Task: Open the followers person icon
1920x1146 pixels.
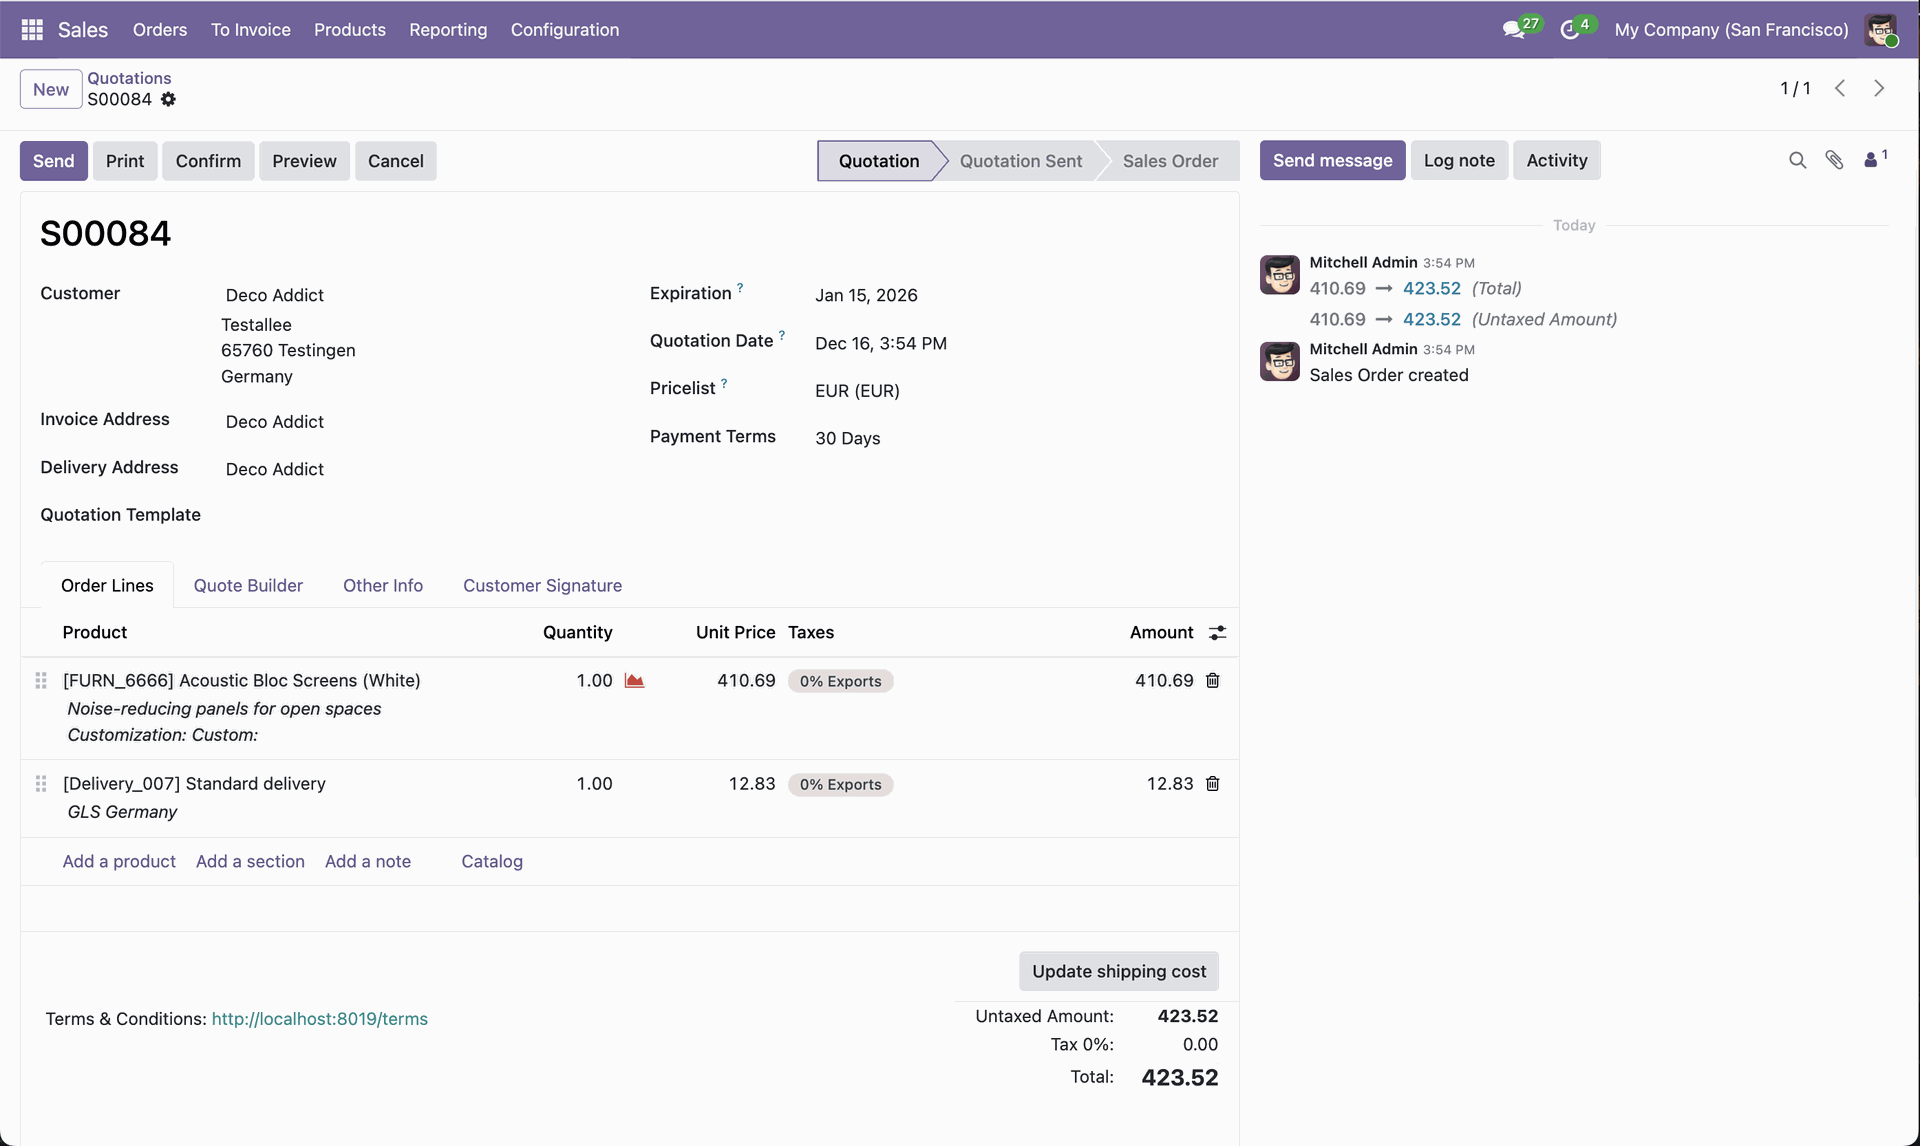Action: [x=1872, y=160]
